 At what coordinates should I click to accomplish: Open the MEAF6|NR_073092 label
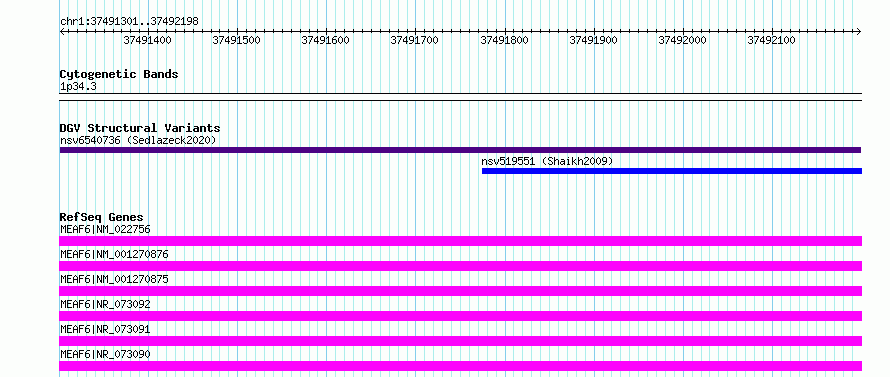pos(105,304)
